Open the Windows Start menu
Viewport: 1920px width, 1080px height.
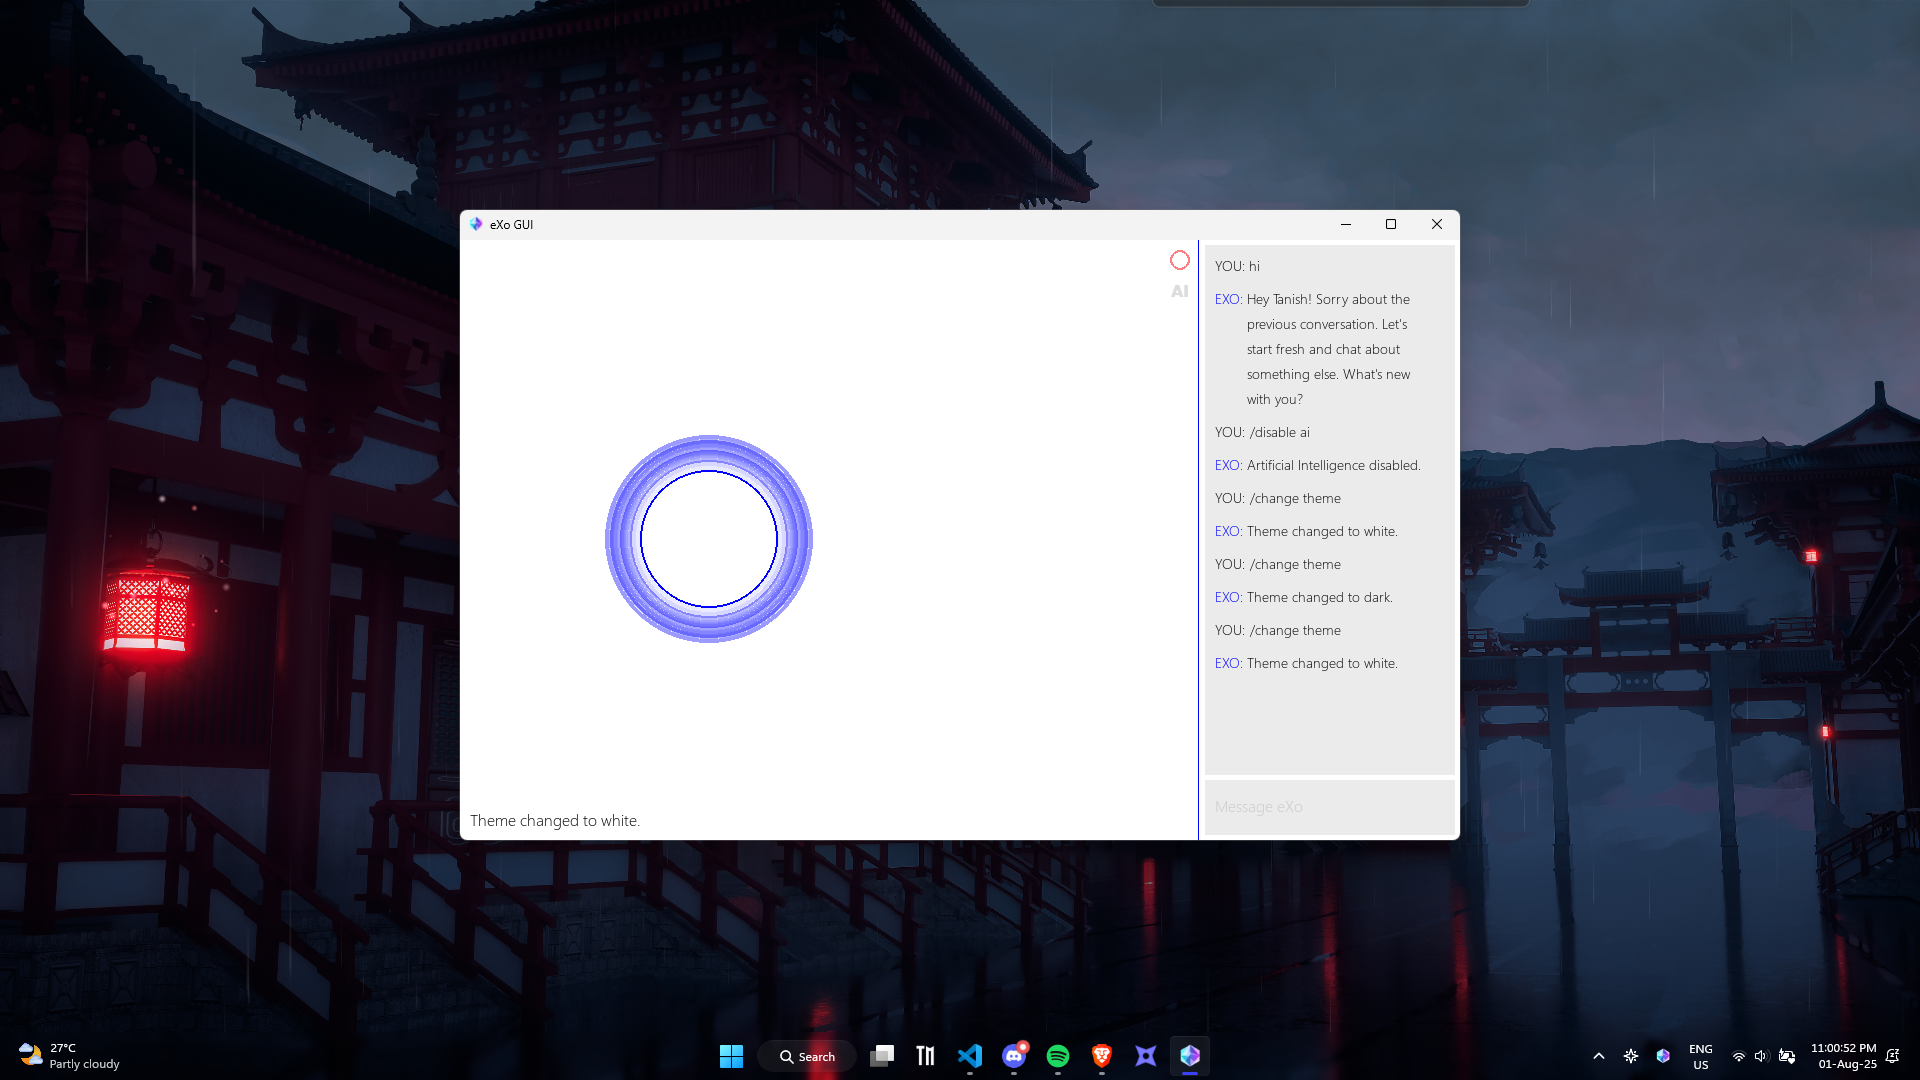731,1056
